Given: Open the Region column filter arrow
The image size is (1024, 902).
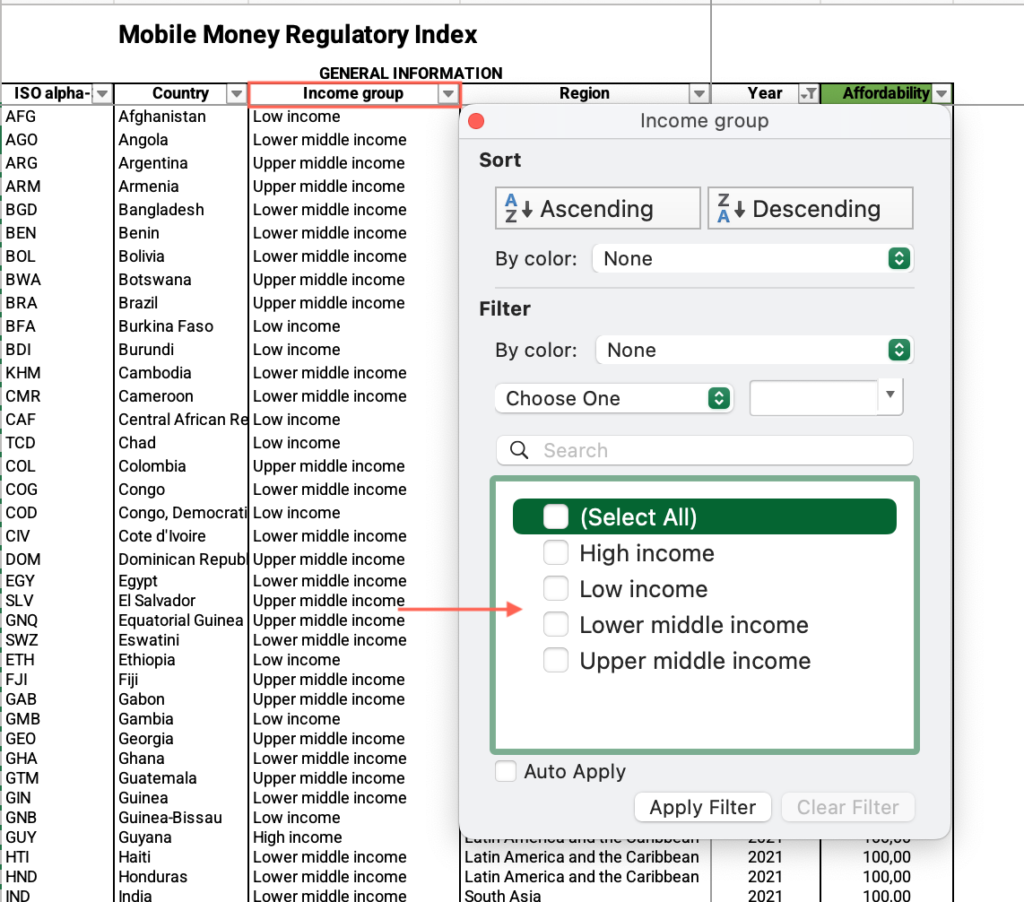Looking at the screenshot, I should click(x=699, y=94).
